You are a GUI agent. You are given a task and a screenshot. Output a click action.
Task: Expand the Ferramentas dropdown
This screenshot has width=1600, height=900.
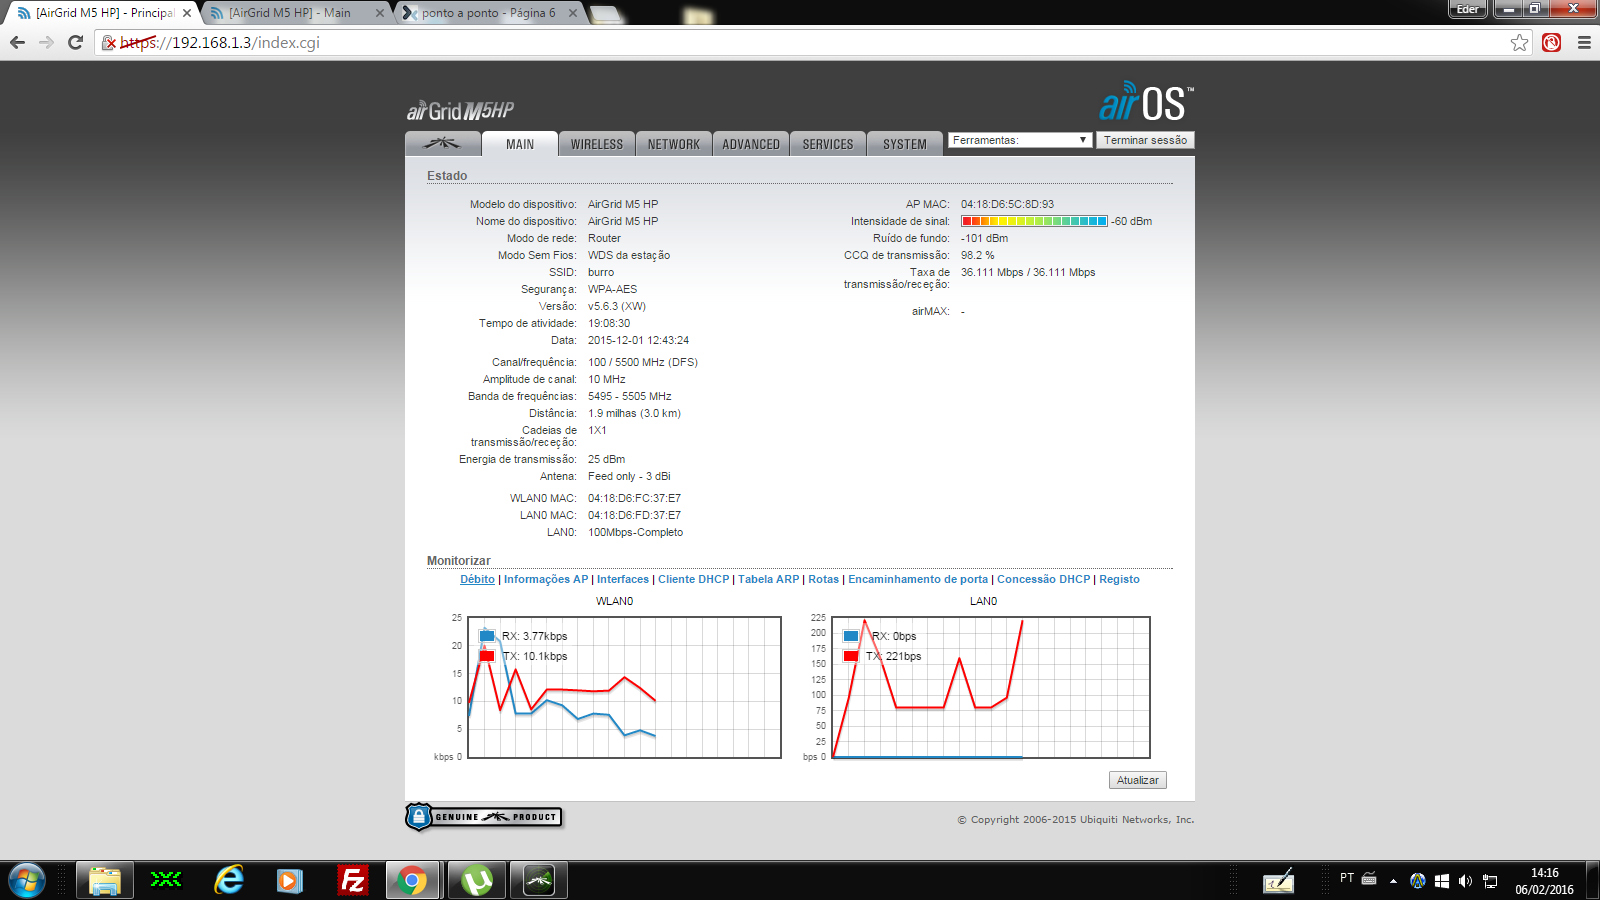pos(1019,140)
